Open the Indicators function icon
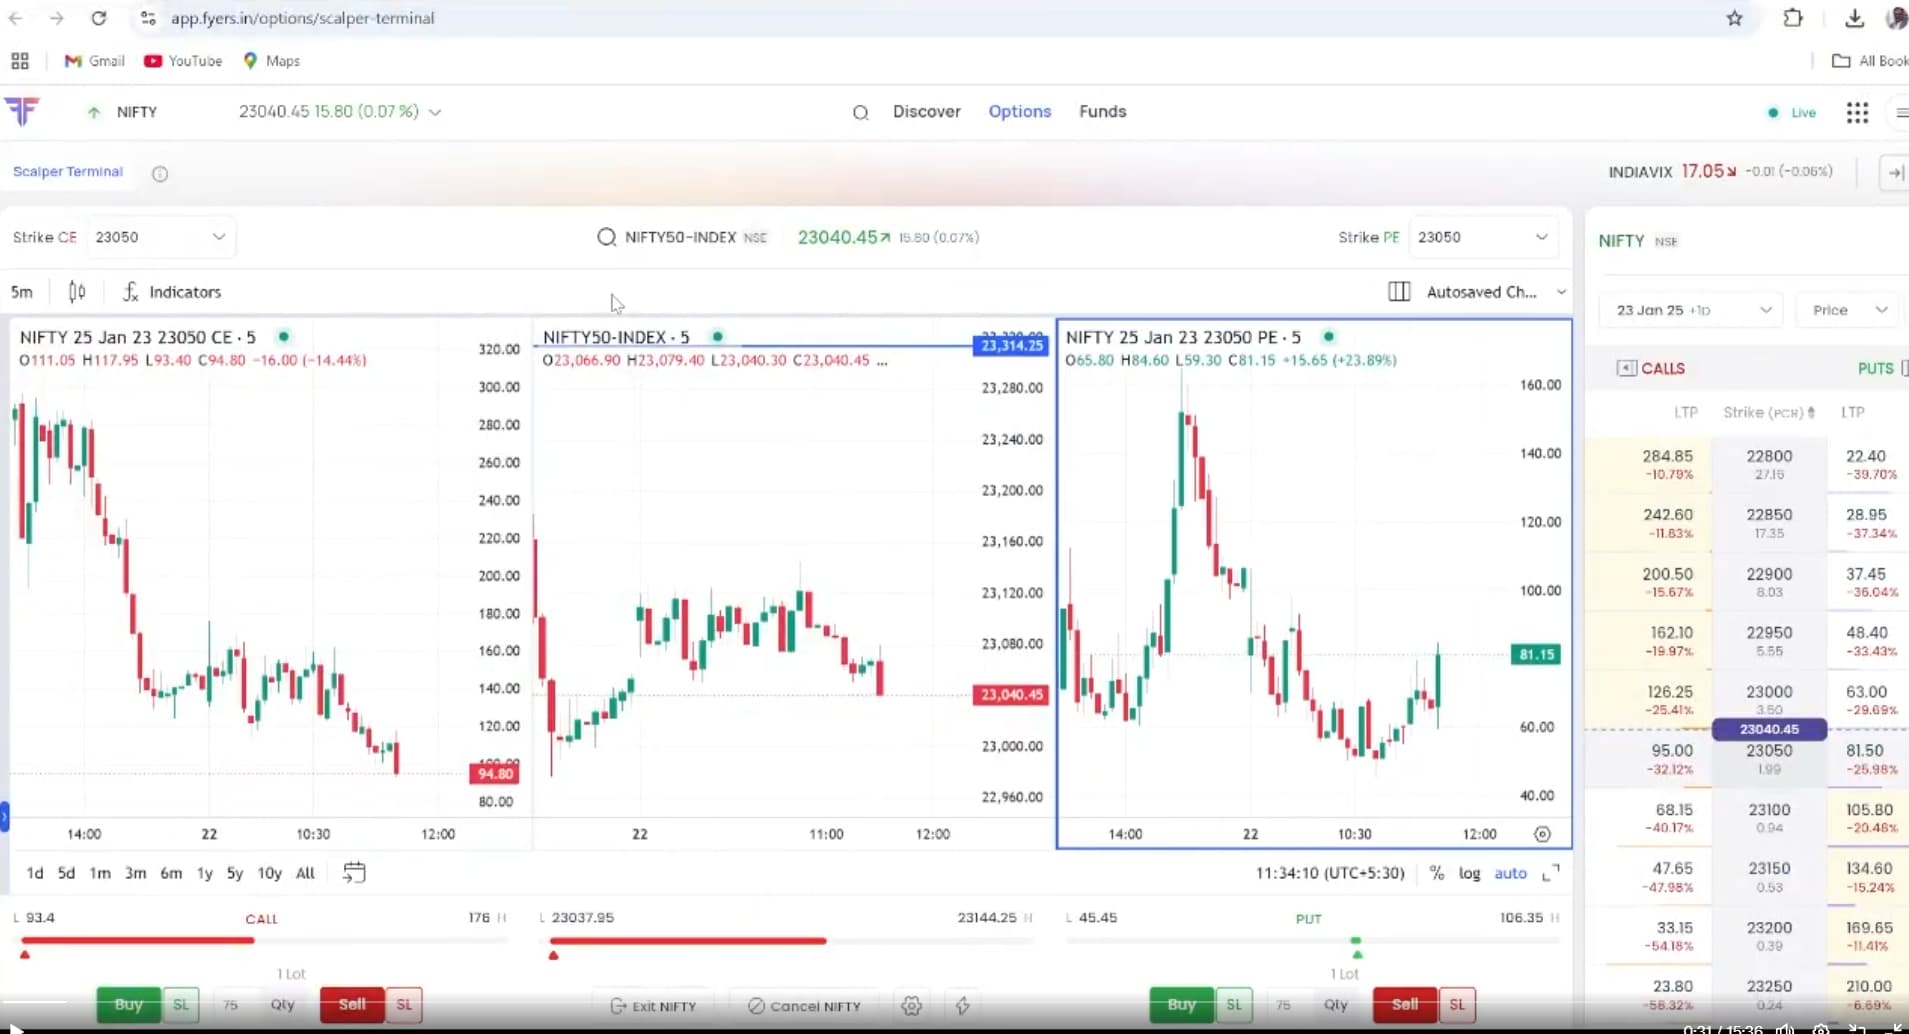The height and width of the screenshot is (1034, 1909). coord(131,292)
